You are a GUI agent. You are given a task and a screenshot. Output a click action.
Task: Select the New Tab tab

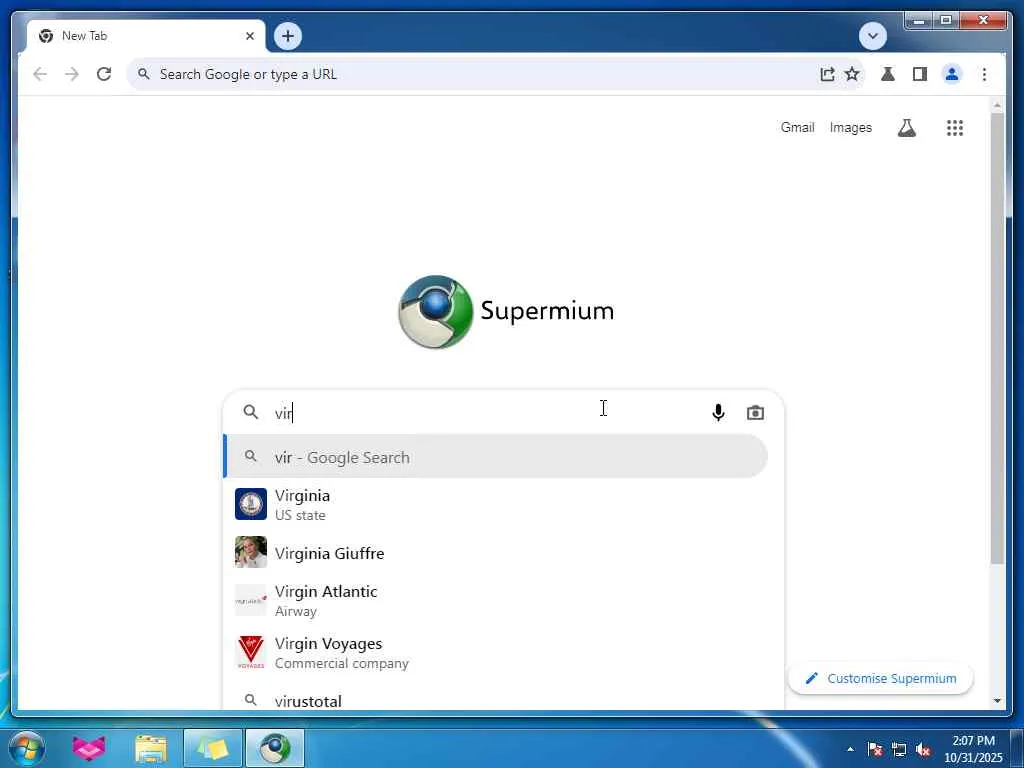146,36
